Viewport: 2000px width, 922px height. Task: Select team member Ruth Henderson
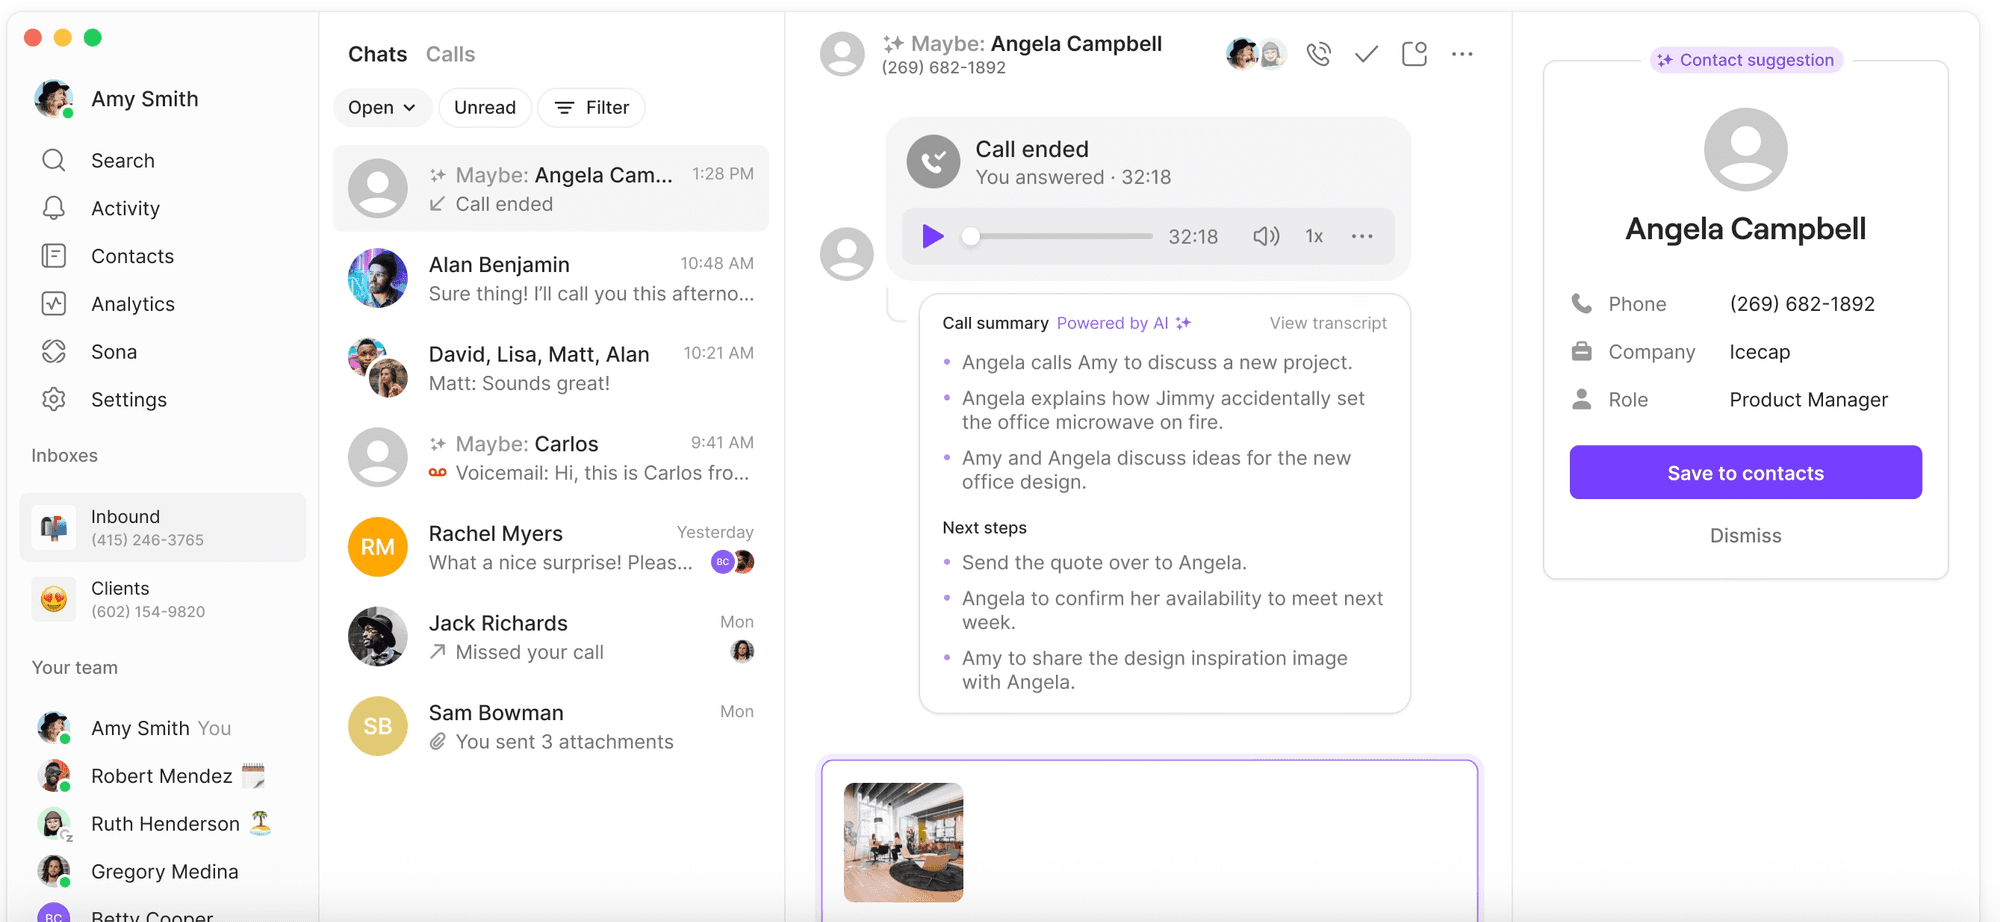[x=161, y=824]
